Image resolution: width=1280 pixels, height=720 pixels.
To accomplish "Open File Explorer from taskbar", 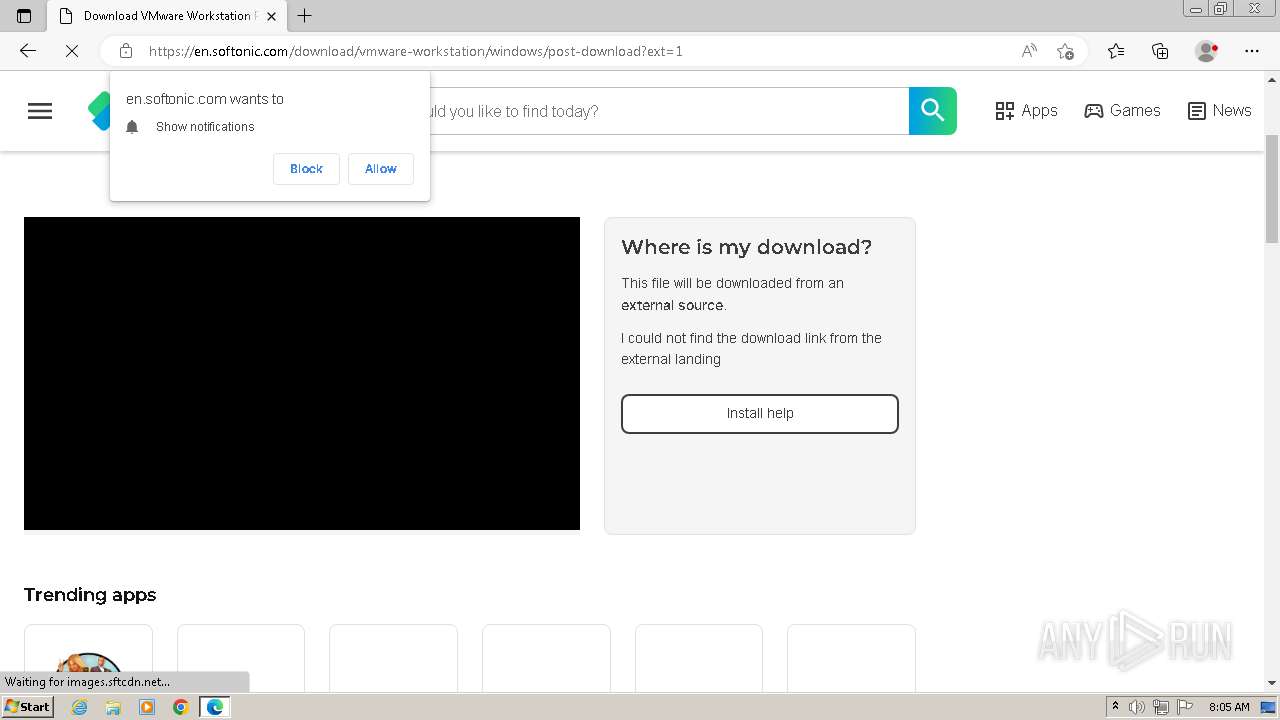I will tap(113, 707).
